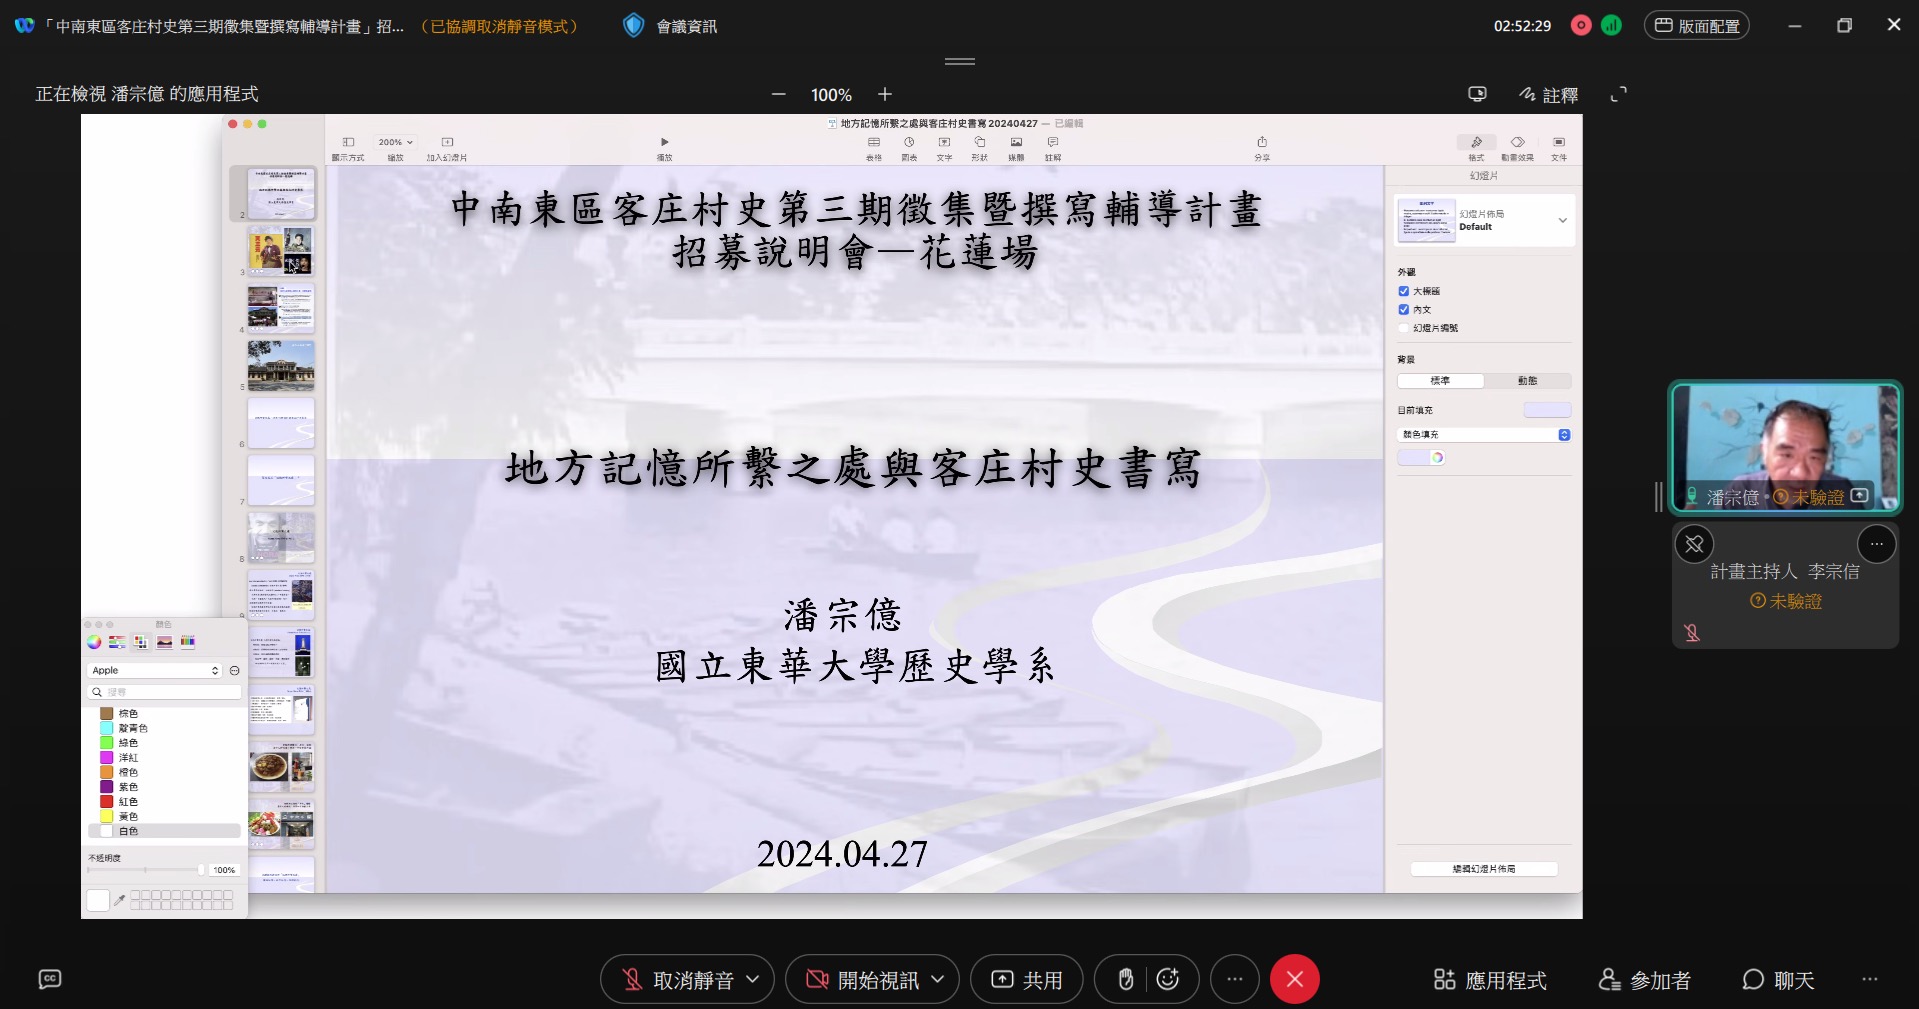Click the green Webex assistant indicator
1919x1009 pixels.
pyautogui.click(x=1611, y=26)
